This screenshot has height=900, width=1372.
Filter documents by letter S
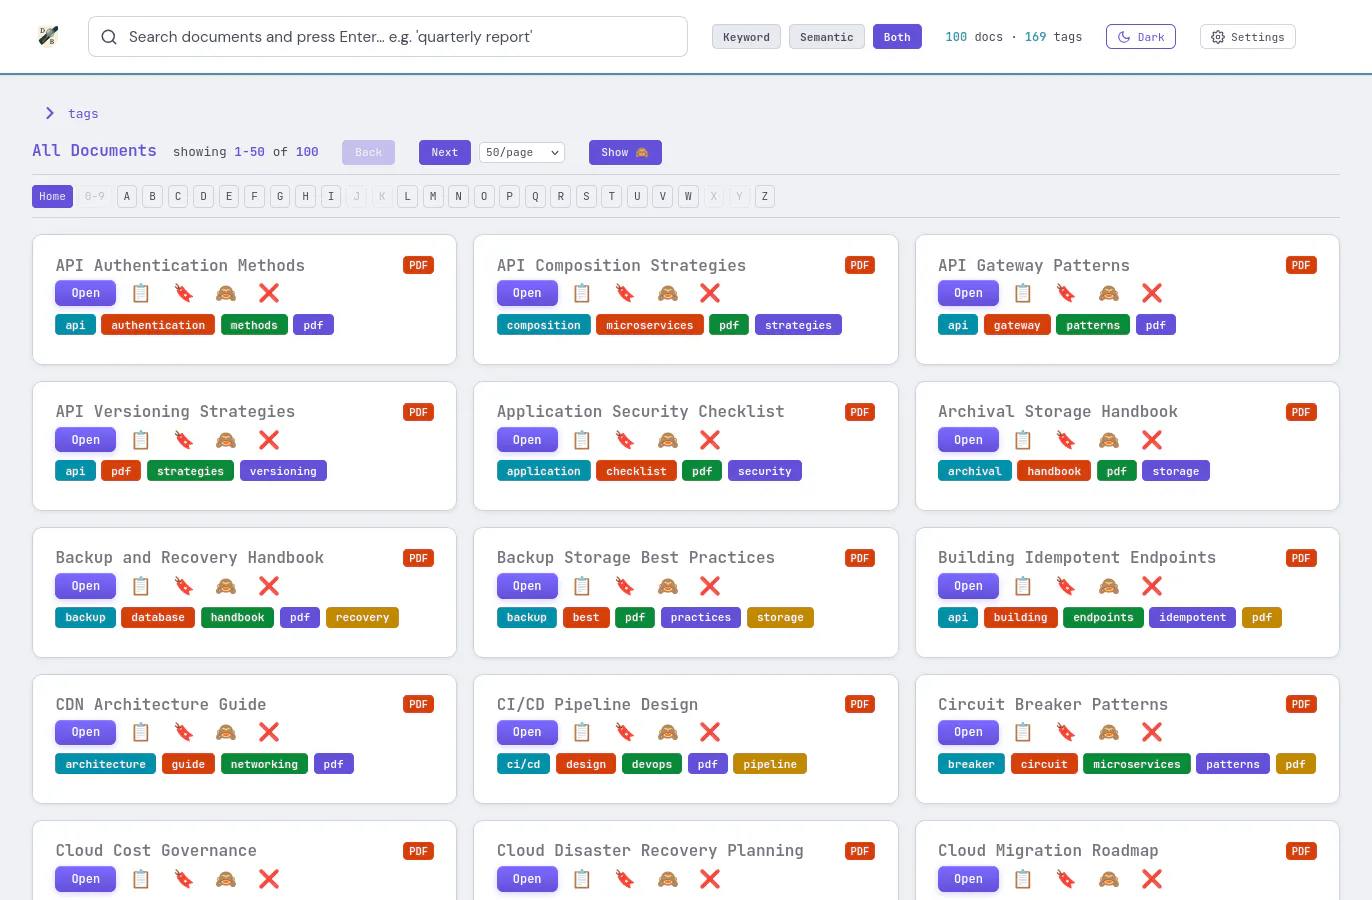click(586, 196)
